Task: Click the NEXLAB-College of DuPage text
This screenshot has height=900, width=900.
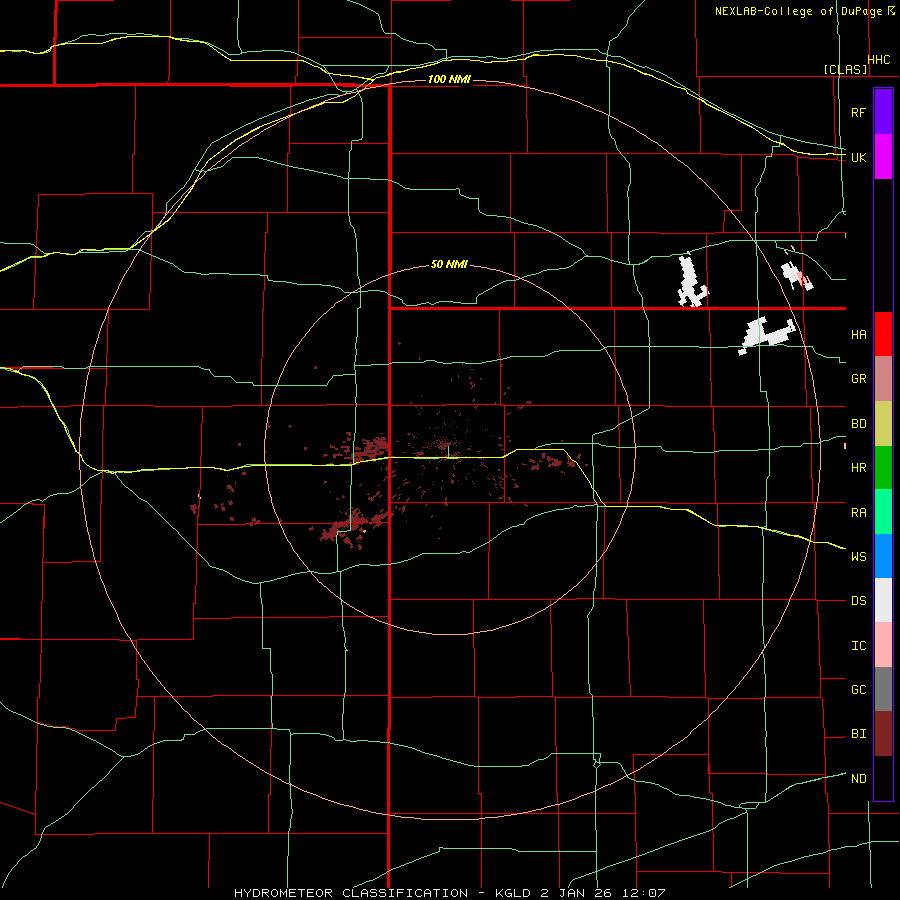Action: click(x=798, y=11)
